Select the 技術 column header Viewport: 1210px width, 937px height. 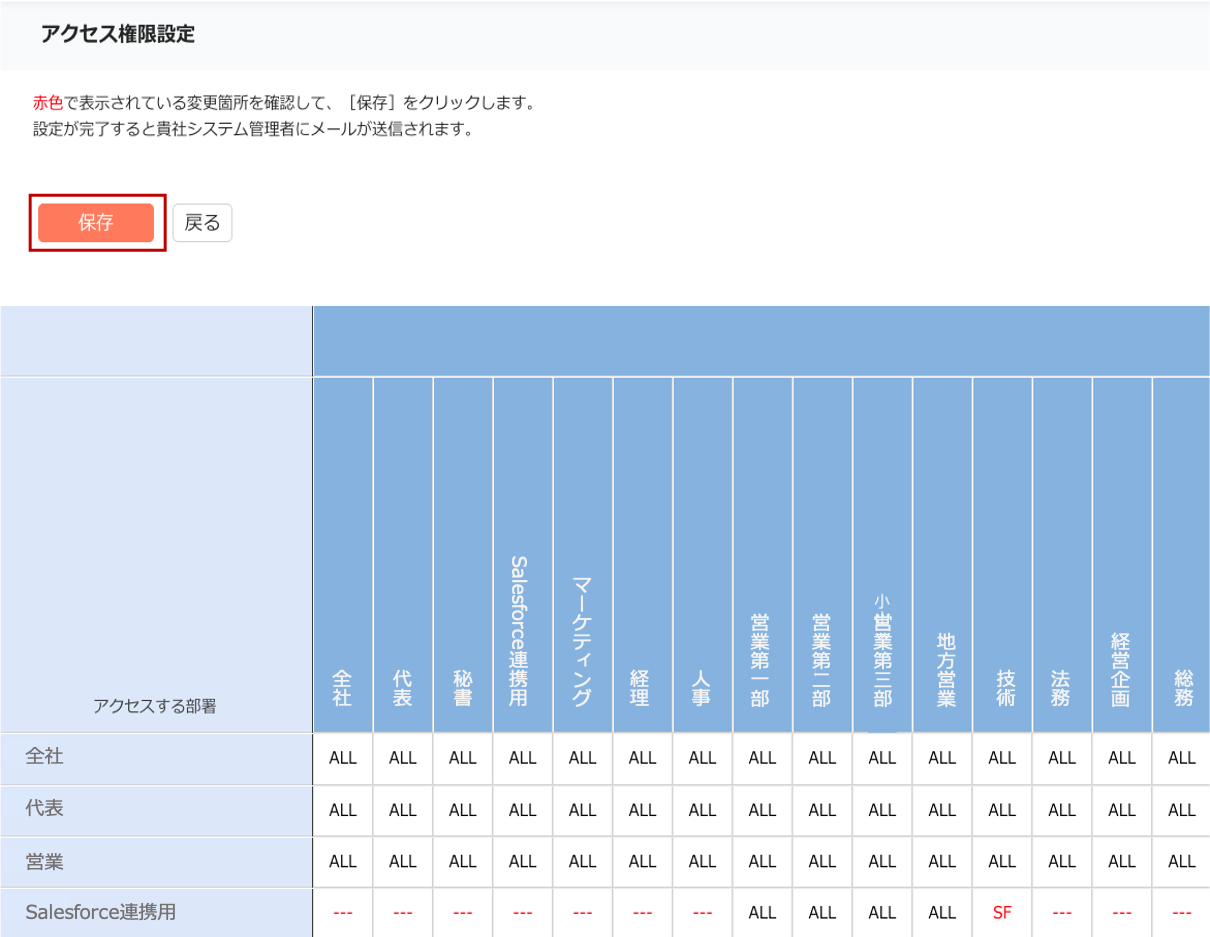[x=1003, y=555]
